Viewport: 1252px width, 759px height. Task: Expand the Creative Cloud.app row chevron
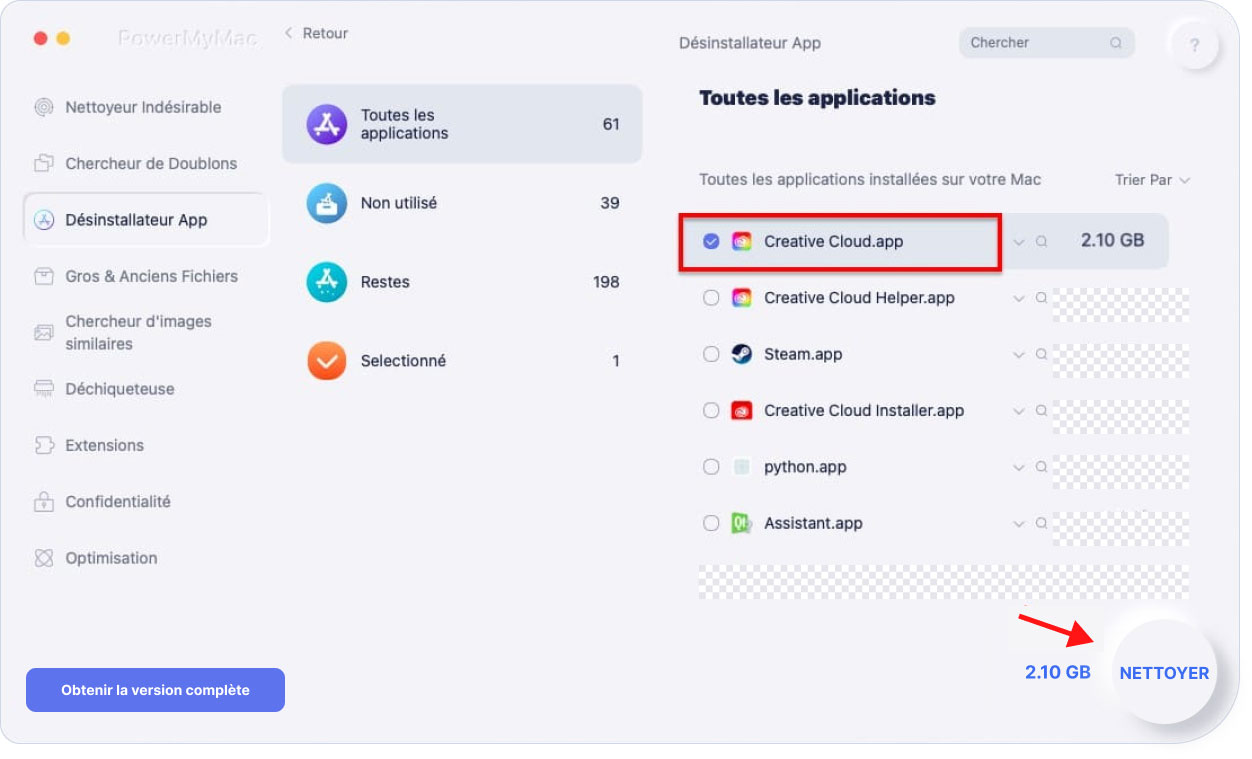click(1019, 242)
